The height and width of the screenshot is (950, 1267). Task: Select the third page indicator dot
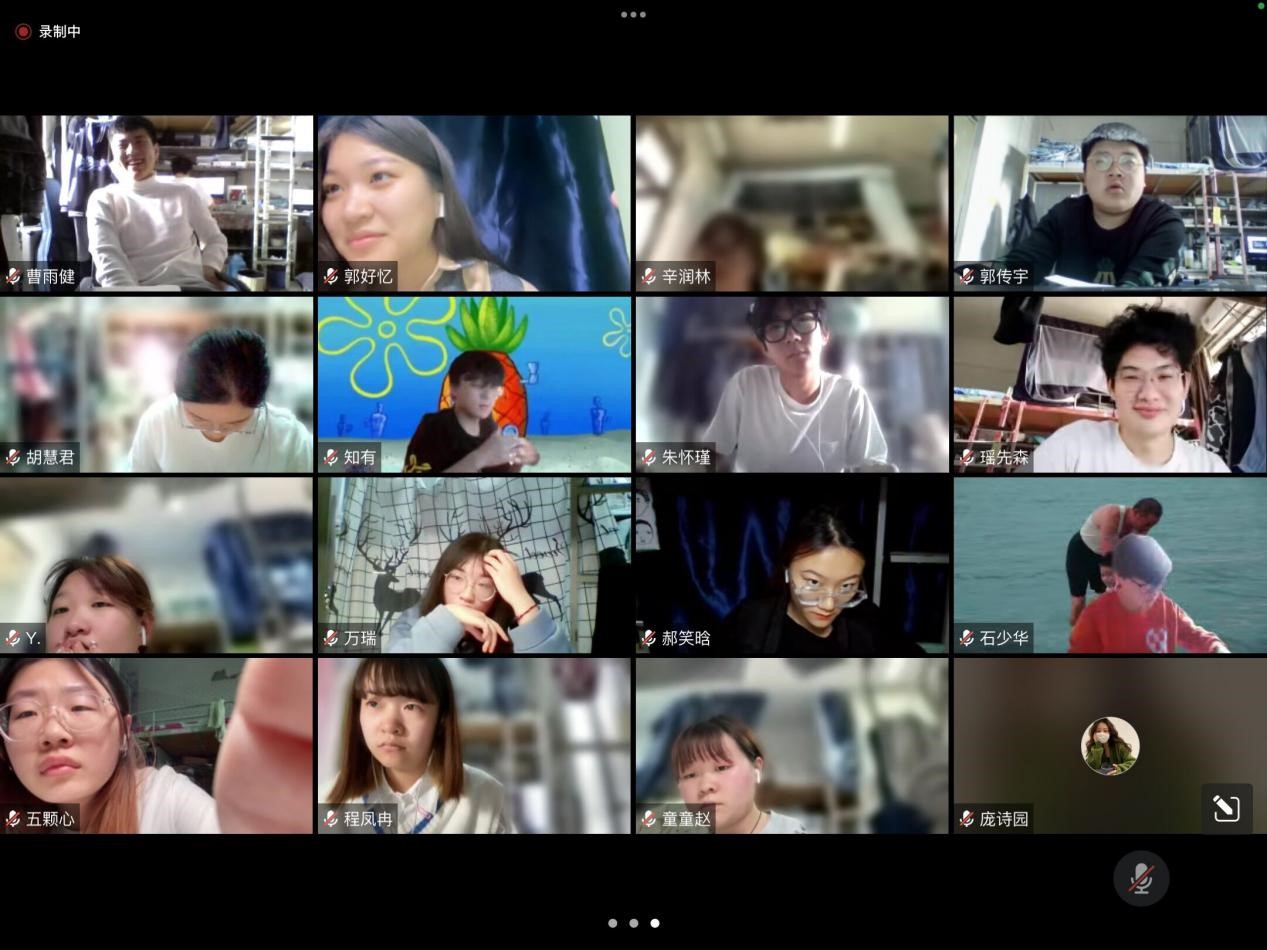655,923
